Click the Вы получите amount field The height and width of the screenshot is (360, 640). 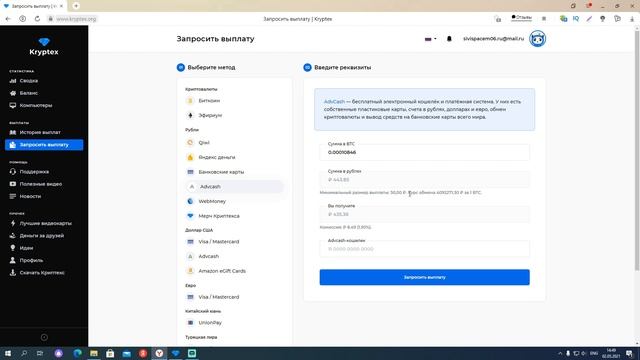(424, 214)
